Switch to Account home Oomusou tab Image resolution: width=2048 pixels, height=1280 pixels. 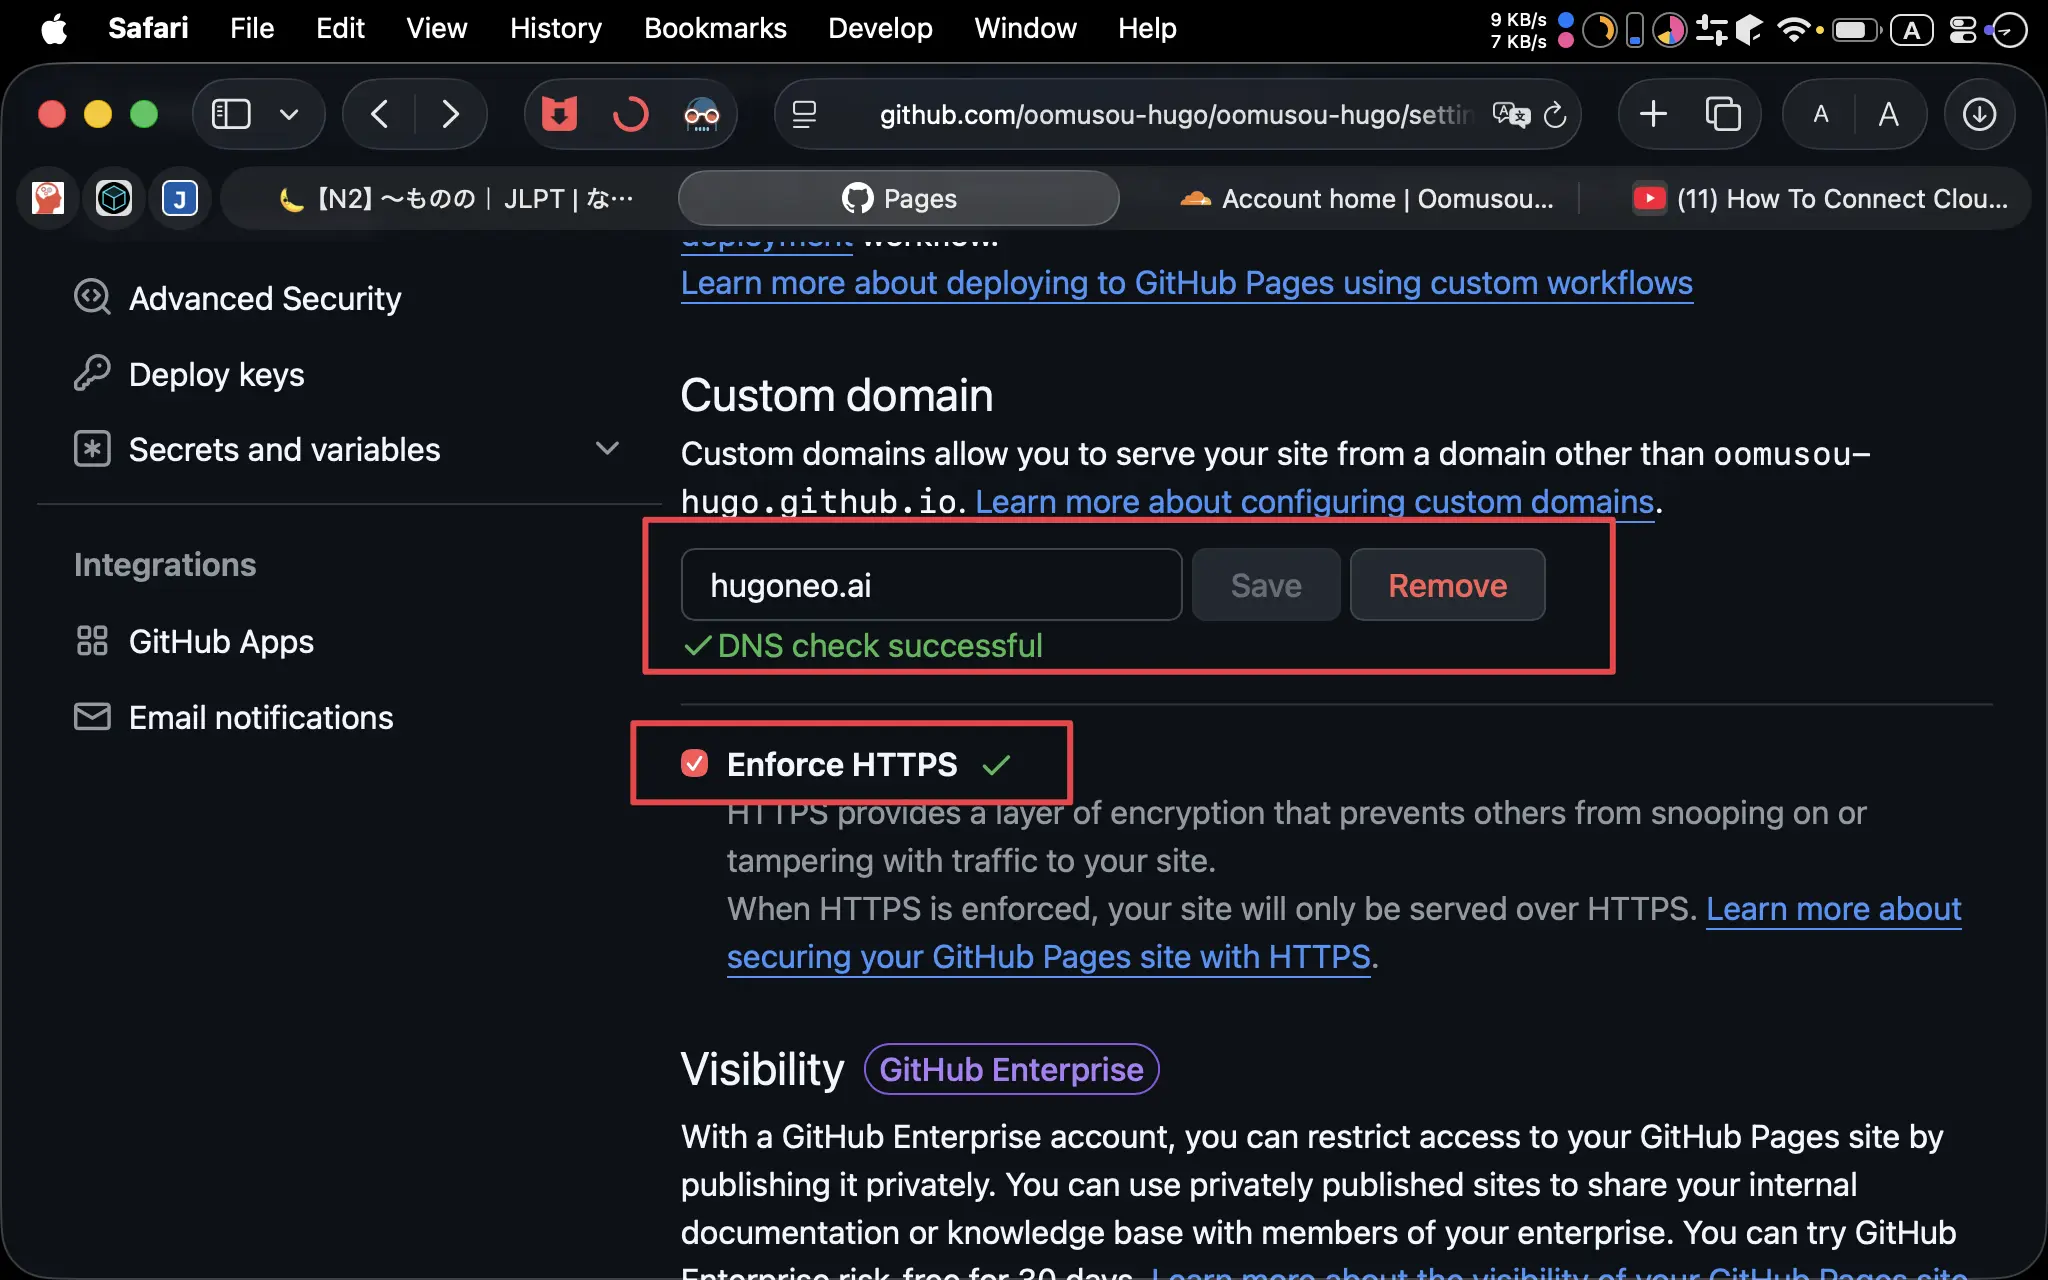(x=1365, y=198)
